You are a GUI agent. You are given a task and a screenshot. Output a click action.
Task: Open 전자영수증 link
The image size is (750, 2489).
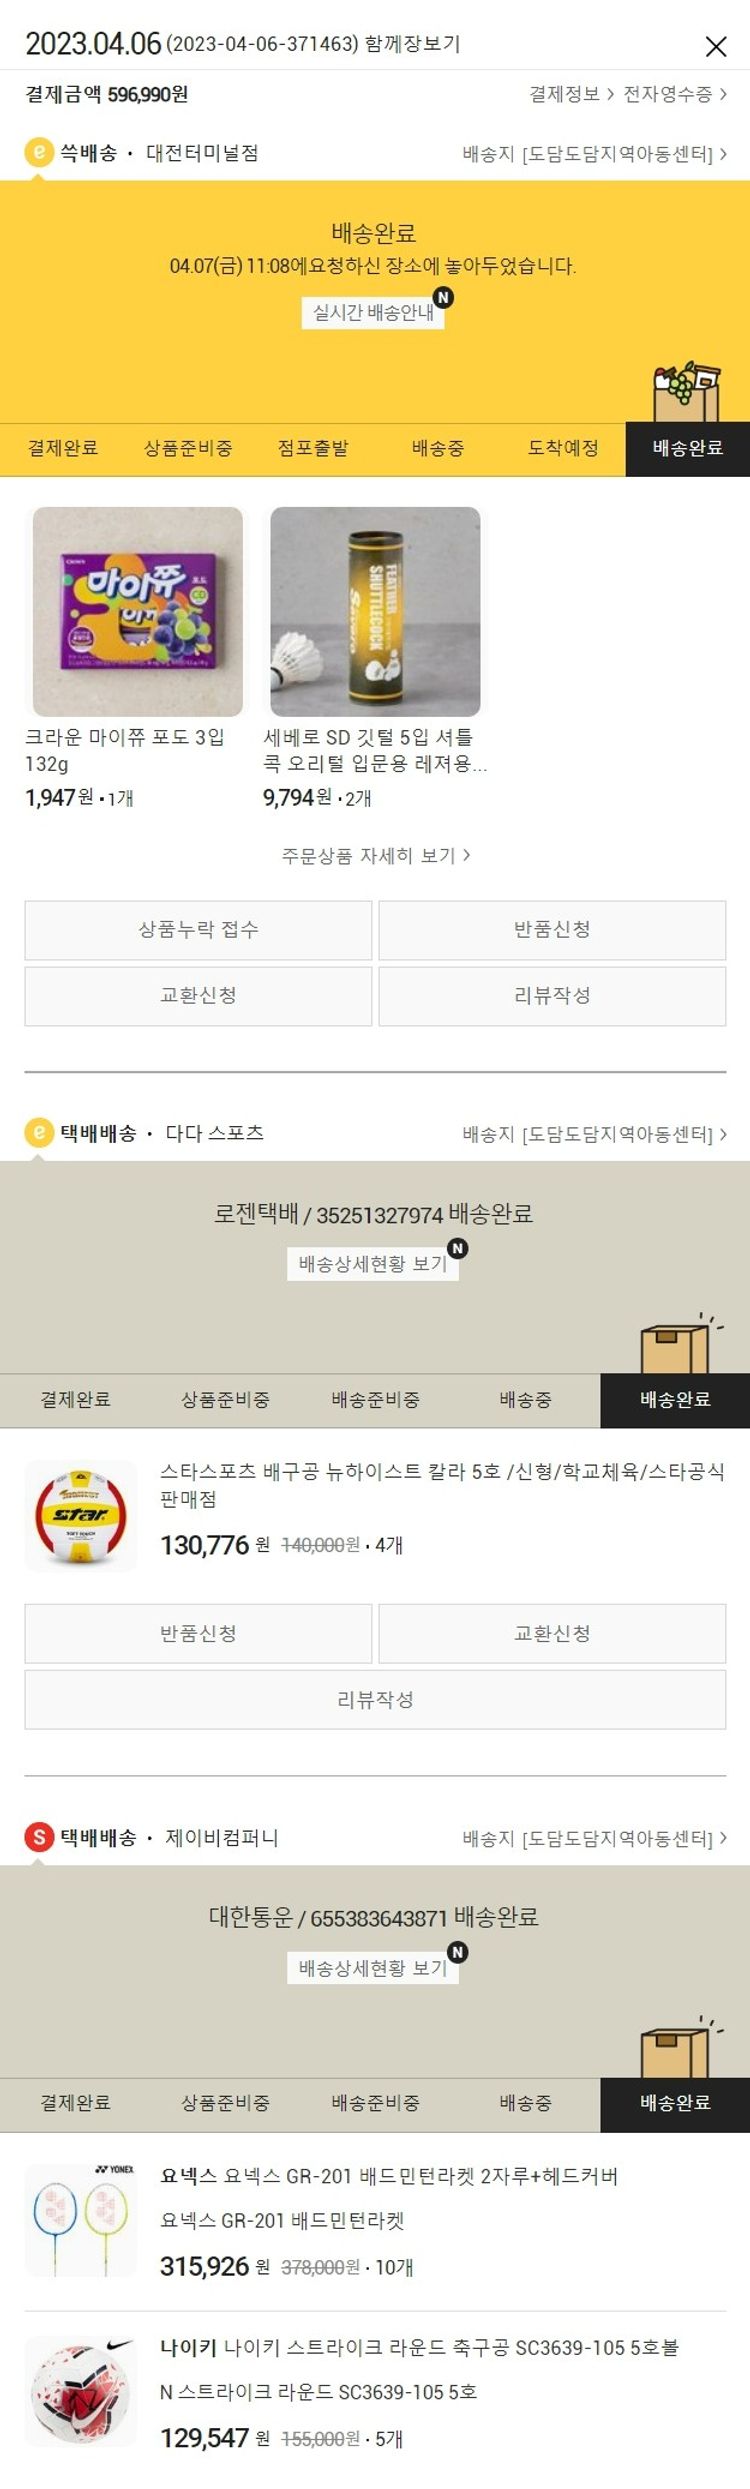coord(675,94)
